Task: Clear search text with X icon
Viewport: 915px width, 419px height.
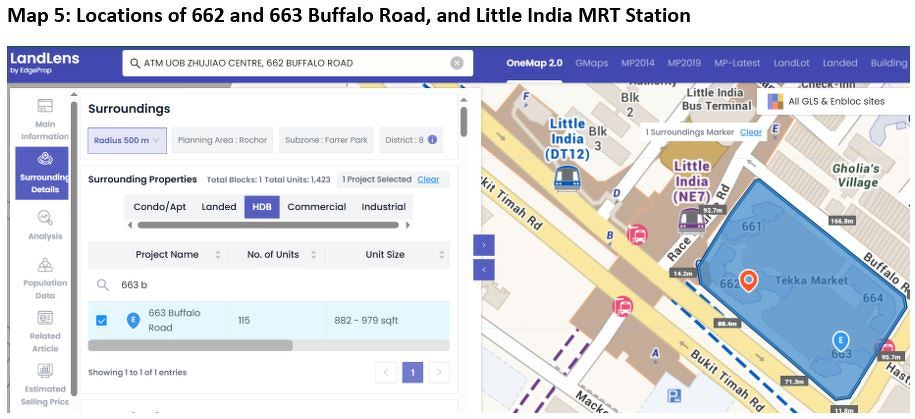Action: [457, 63]
